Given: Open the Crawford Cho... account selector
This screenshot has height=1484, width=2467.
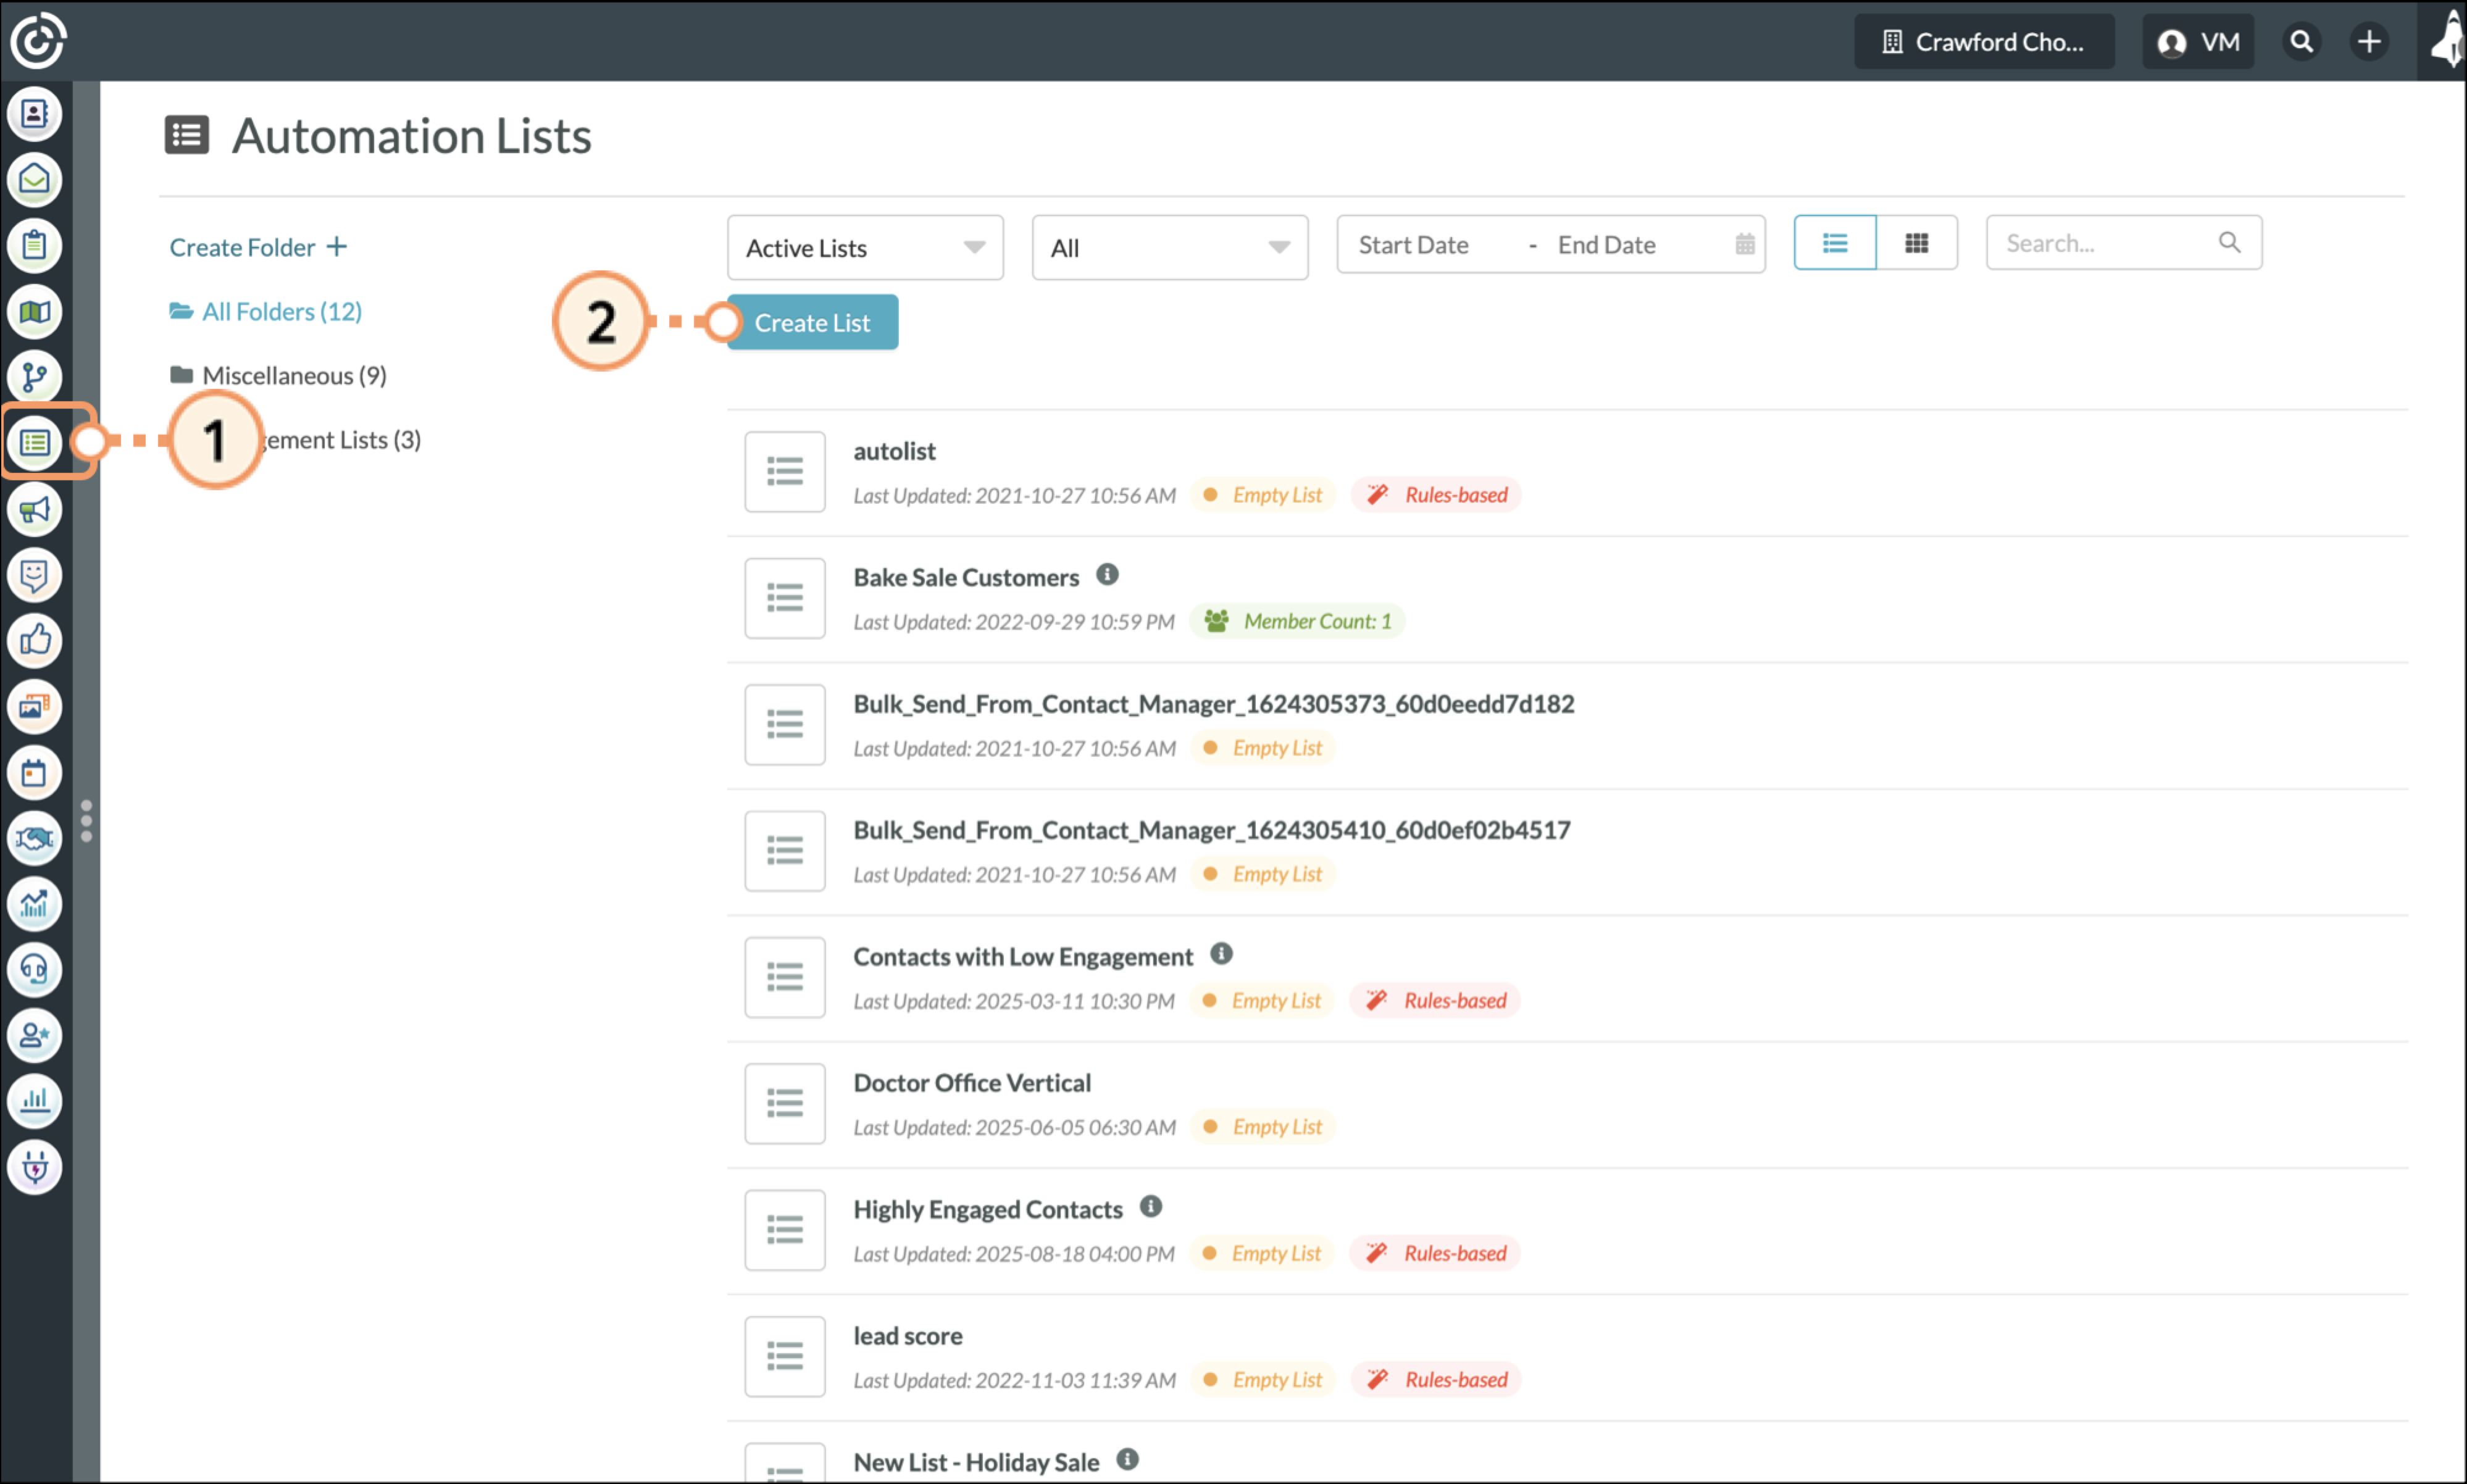Looking at the screenshot, I should pos(1984,42).
